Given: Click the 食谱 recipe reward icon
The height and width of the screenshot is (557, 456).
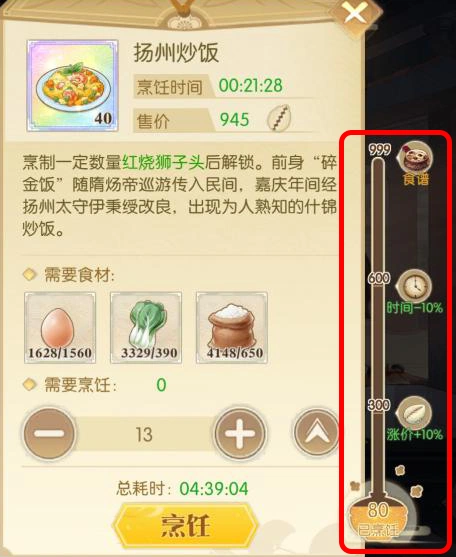Looking at the screenshot, I should [415, 157].
